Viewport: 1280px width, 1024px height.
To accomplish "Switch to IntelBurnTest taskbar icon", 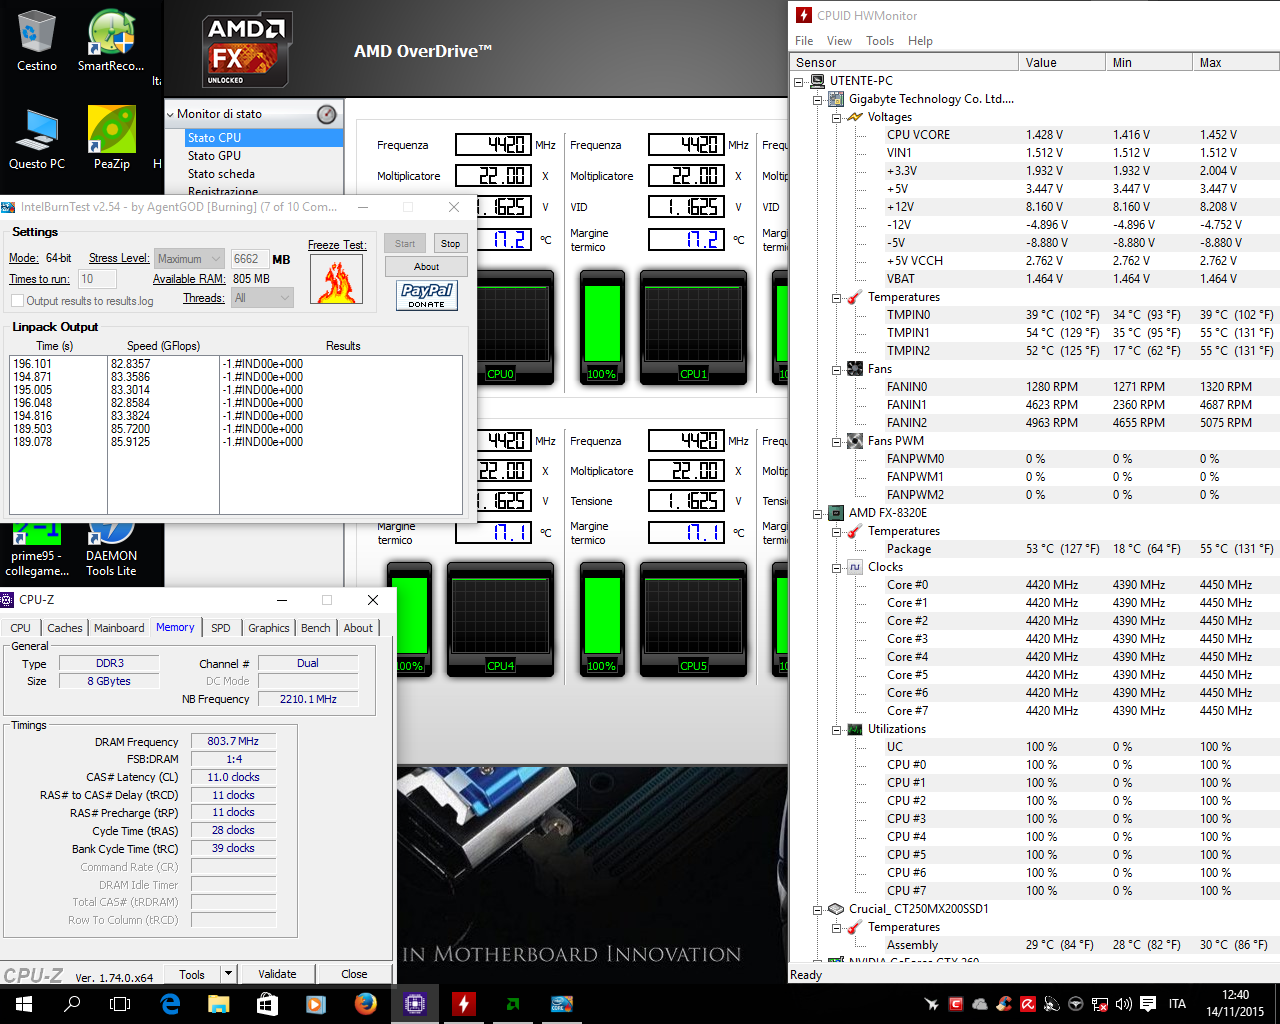I will pyautogui.click(x=561, y=1004).
